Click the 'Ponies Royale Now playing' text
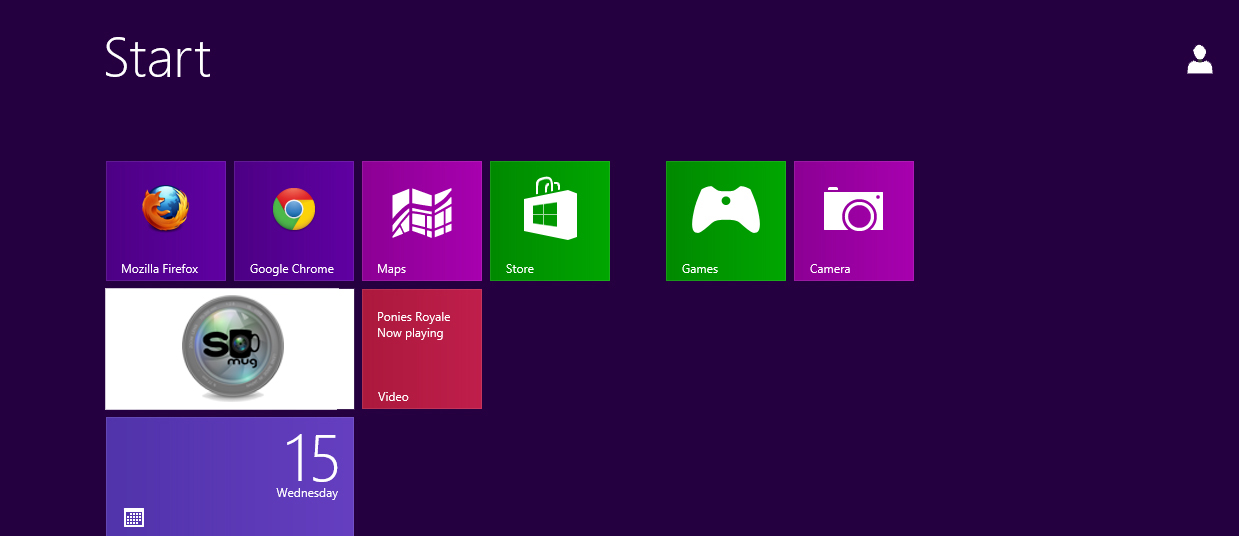This screenshot has width=1239, height=536. tap(413, 325)
